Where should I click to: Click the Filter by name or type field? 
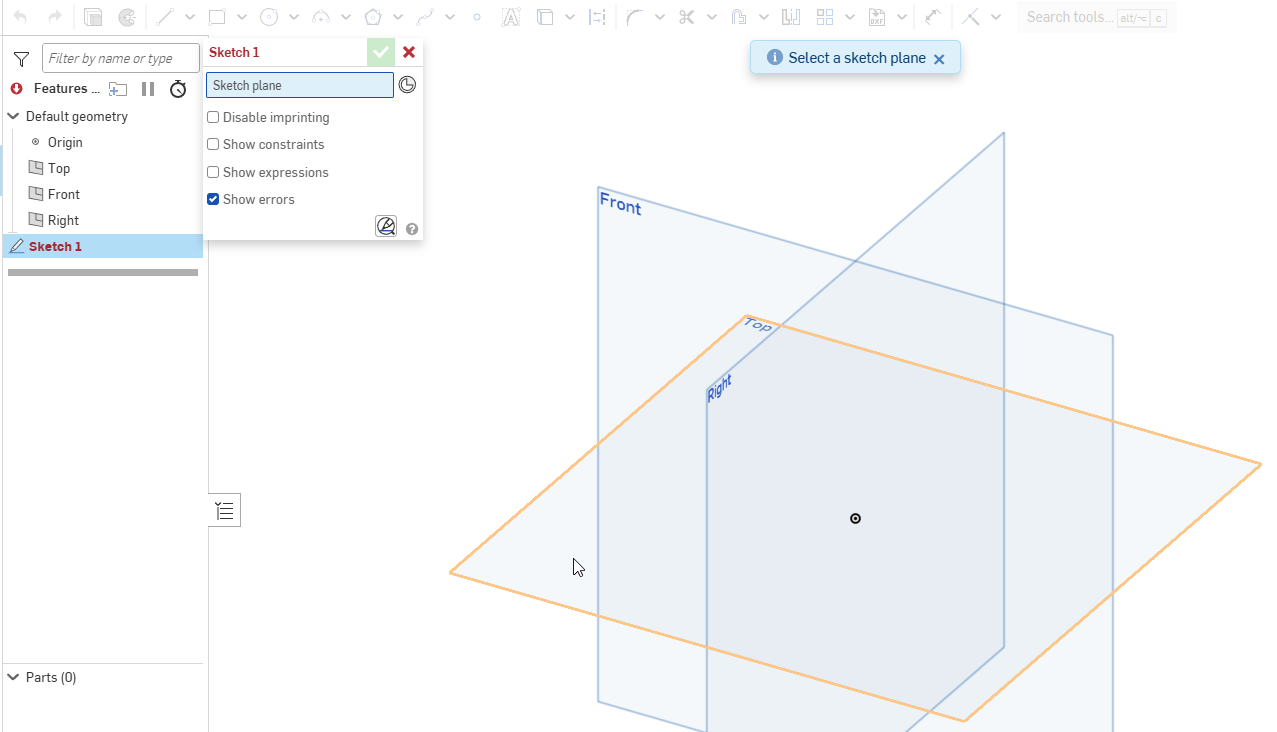tap(120, 59)
